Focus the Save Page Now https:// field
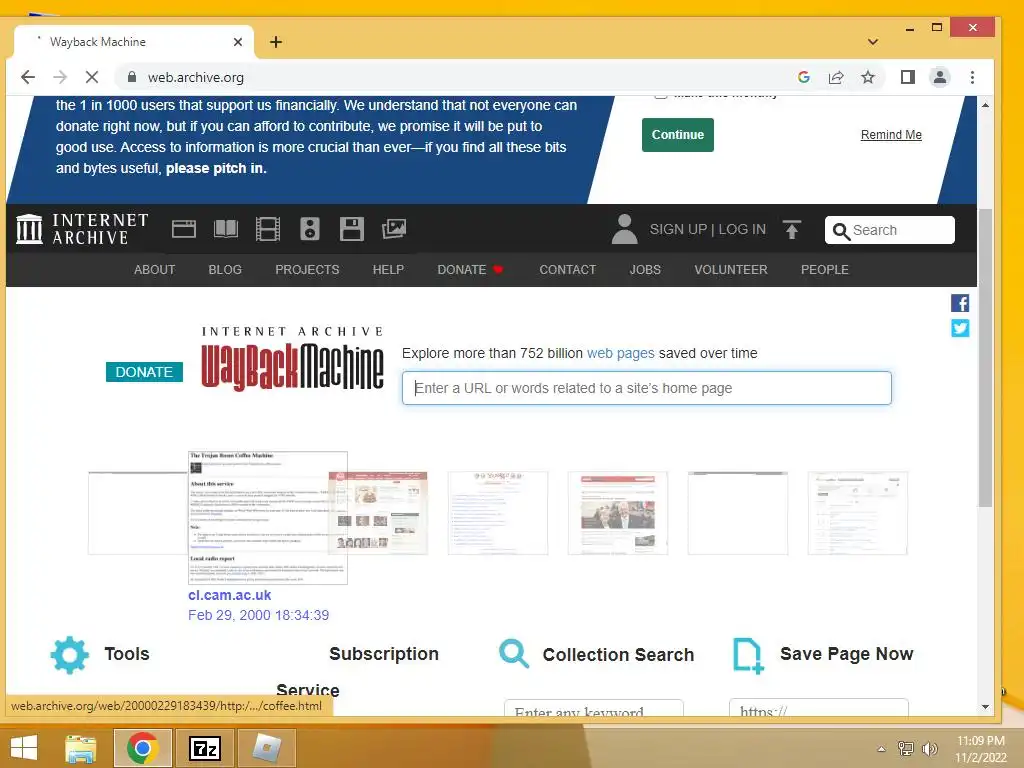The height and width of the screenshot is (768, 1024). tap(818, 709)
